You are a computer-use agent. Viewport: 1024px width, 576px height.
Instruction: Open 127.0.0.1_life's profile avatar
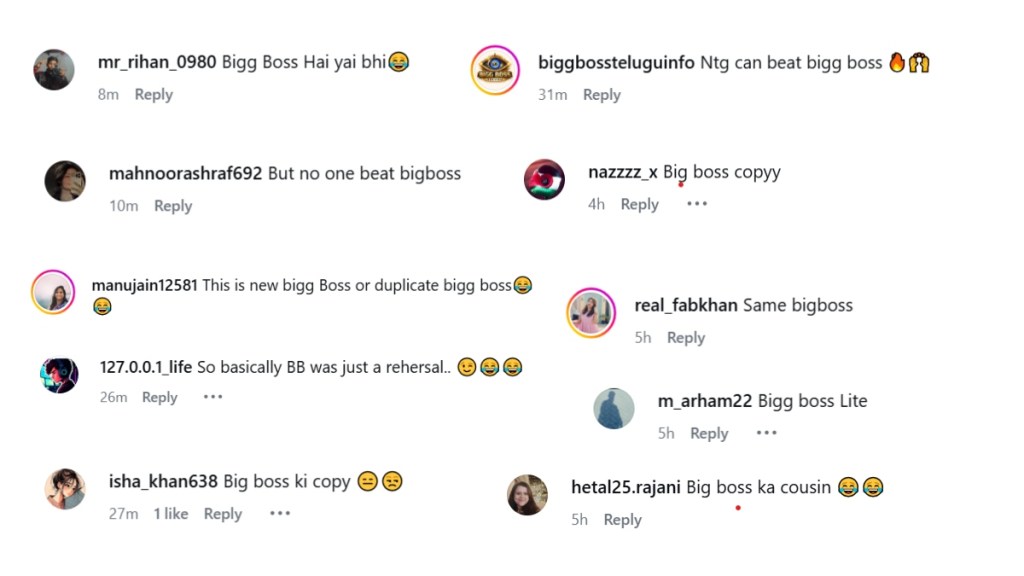click(60, 375)
